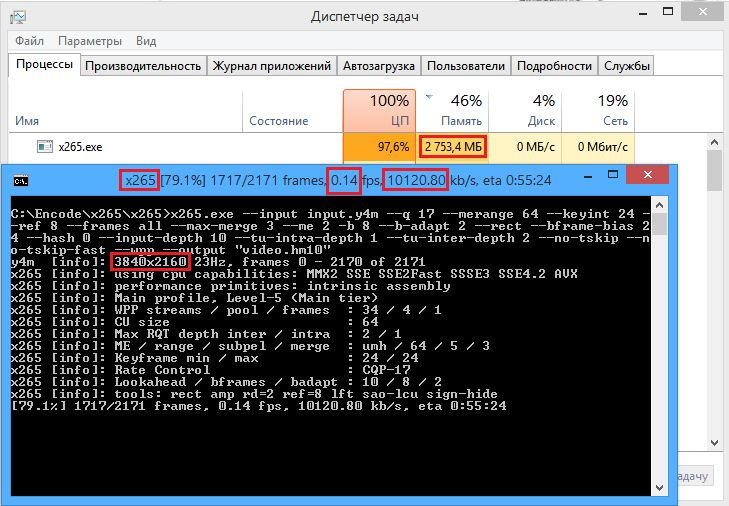This screenshot has height=506, width=729.
Task: Minimize the Диспетчер задач window
Action: (x=643, y=14)
